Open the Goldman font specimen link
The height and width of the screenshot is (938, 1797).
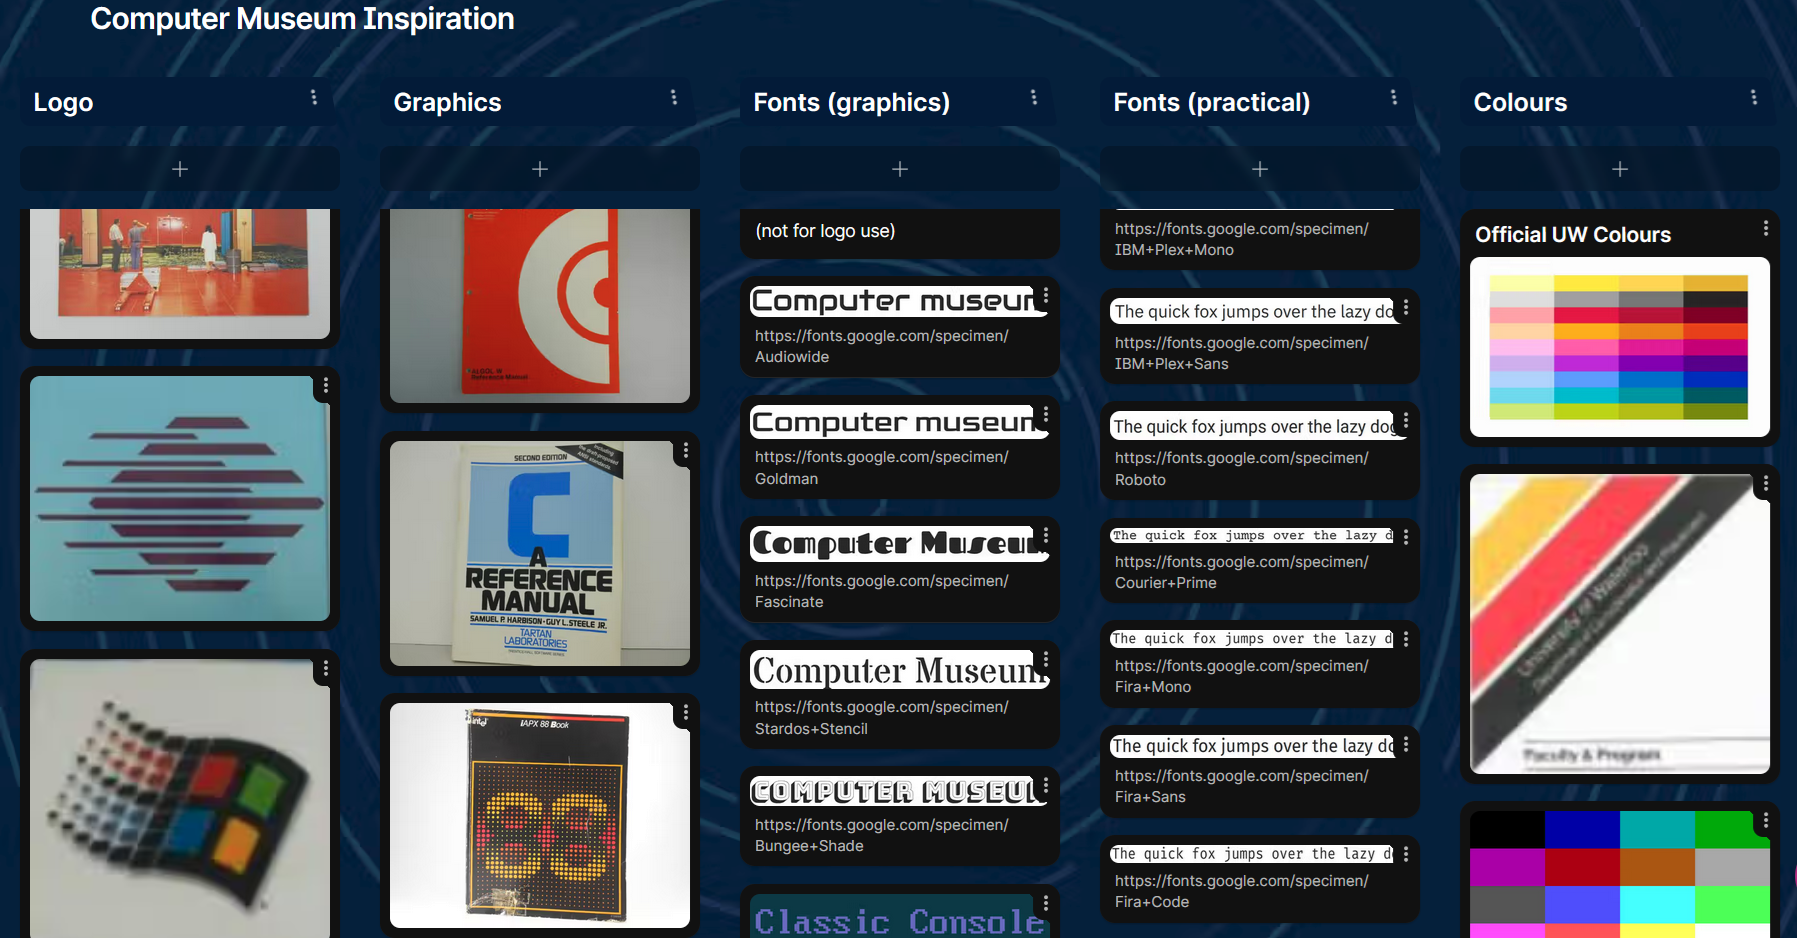pos(881,467)
